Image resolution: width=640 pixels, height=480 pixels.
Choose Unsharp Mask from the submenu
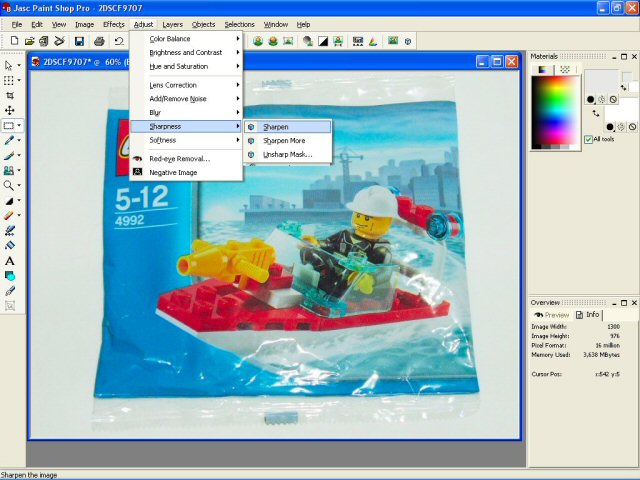tap(288, 155)
